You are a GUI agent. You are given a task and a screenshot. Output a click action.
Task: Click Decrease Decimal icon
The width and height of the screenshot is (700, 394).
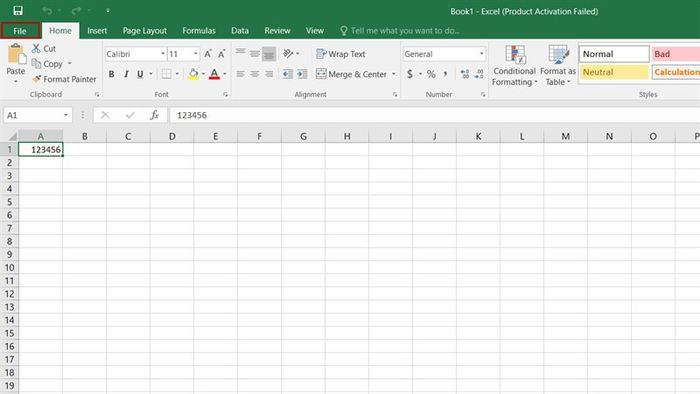click(479, 74)
